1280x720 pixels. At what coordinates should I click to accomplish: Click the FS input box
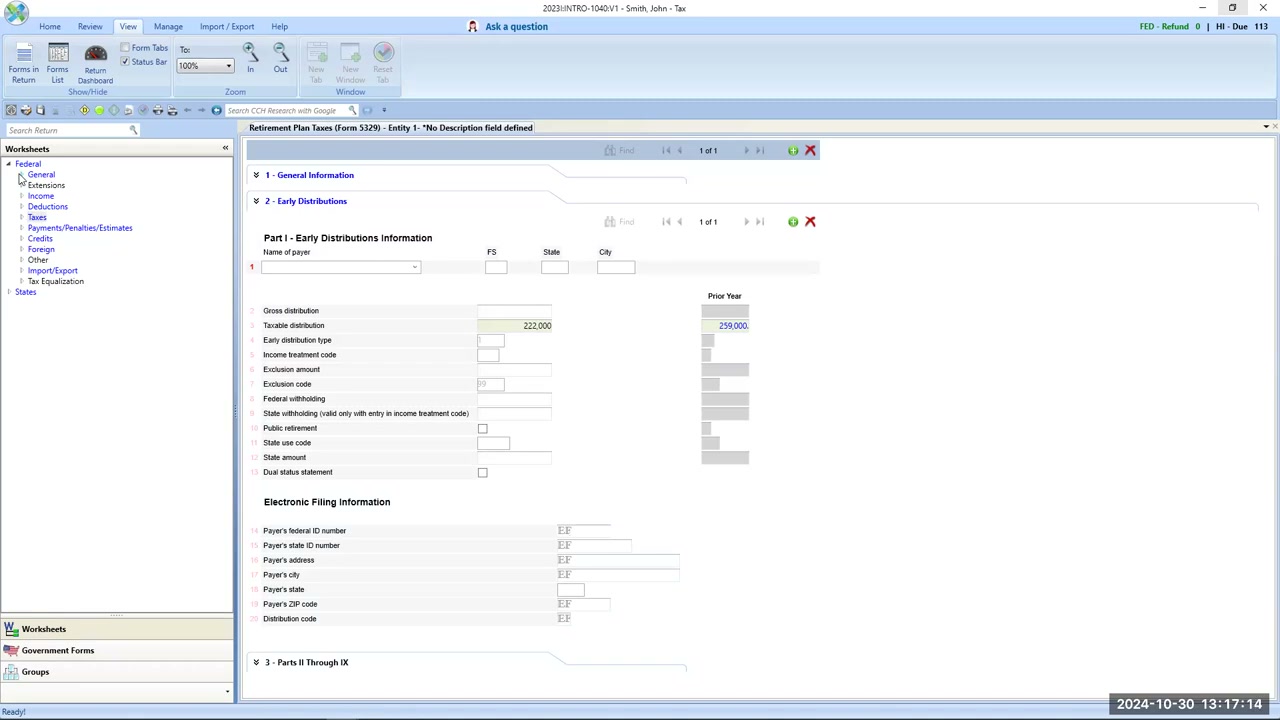[496, 267]
